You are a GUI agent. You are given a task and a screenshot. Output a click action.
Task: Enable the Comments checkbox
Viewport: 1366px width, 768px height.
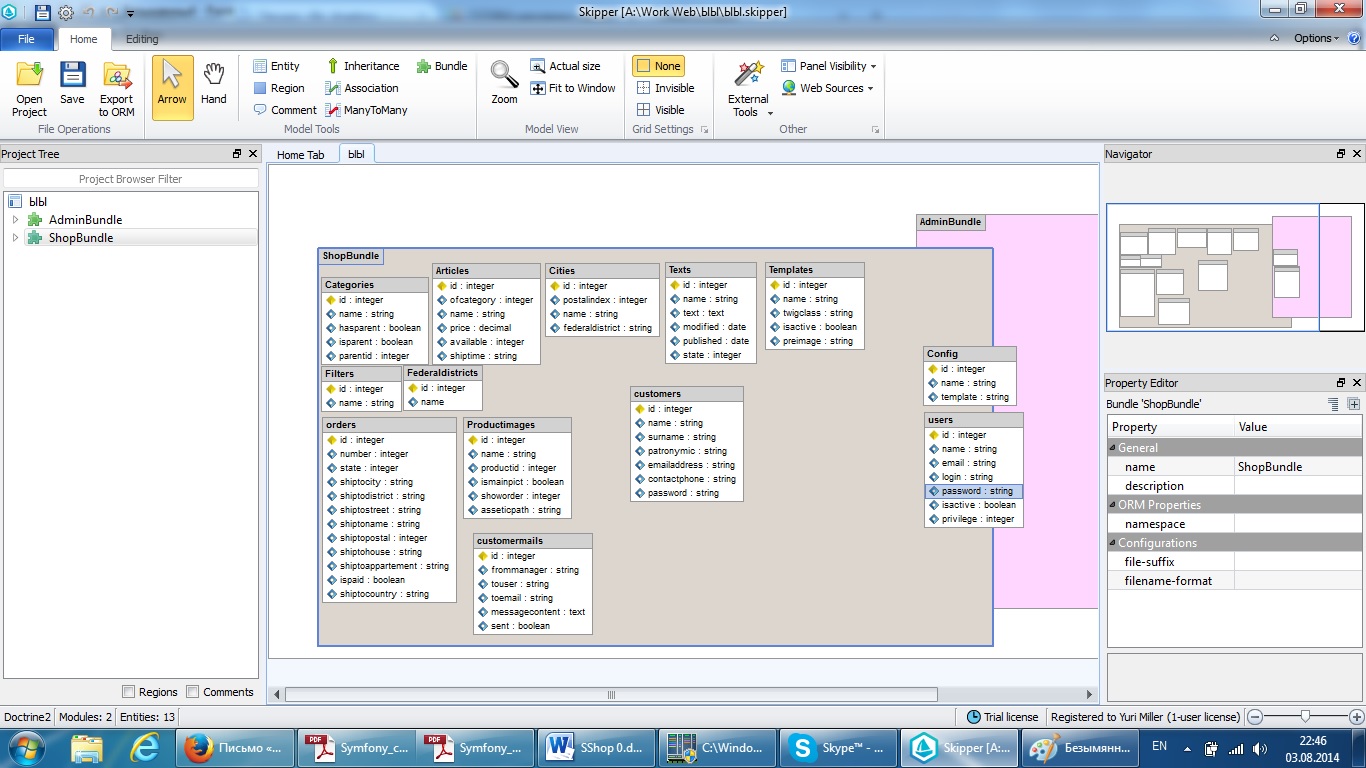pos(194,692)
